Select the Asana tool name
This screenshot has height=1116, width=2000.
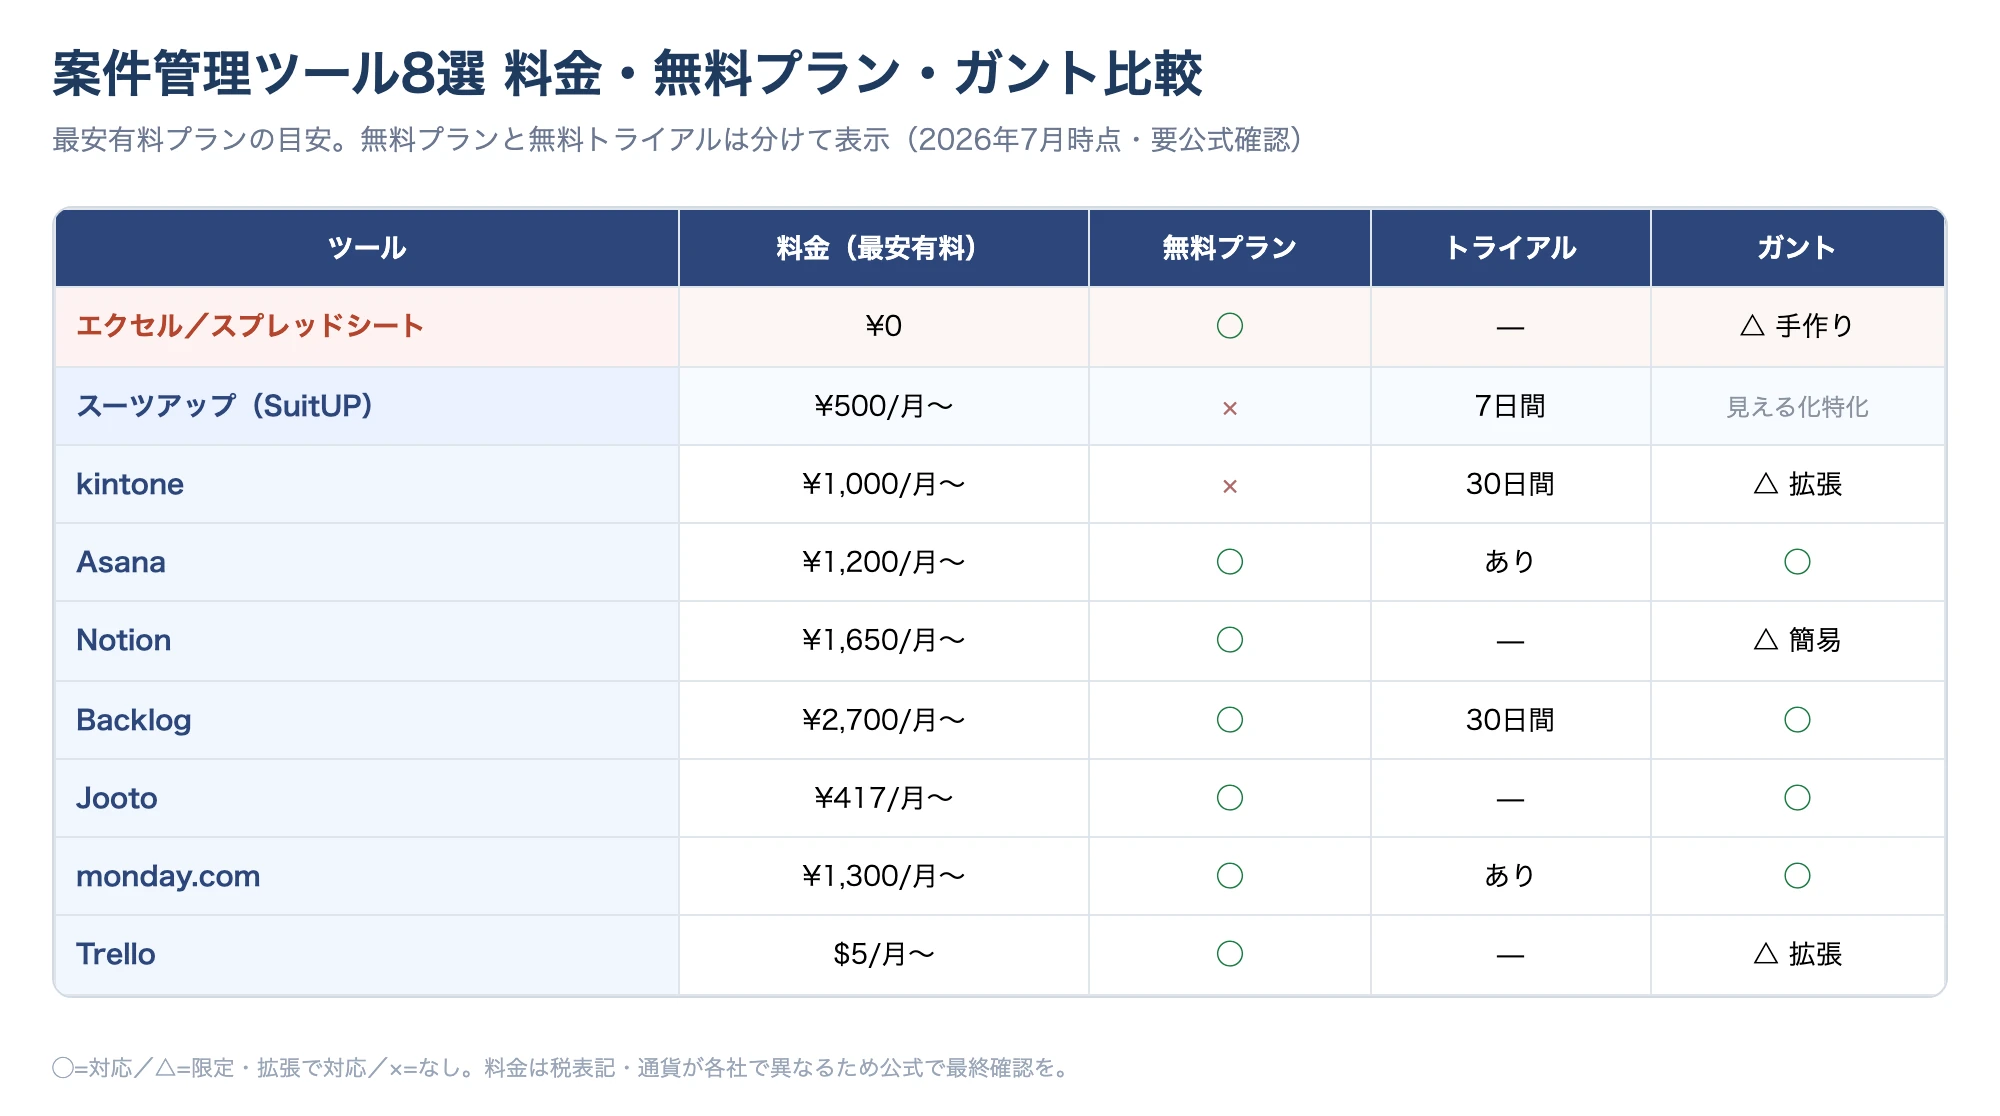coord(121,562)
